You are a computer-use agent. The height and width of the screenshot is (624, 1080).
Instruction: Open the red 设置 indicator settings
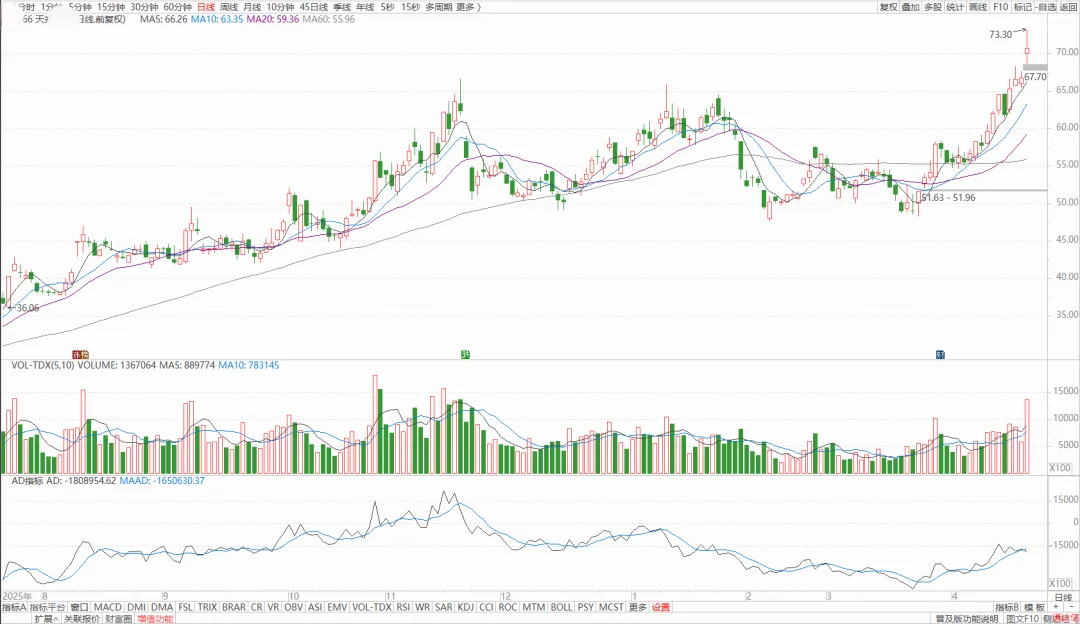pos(661,607)
